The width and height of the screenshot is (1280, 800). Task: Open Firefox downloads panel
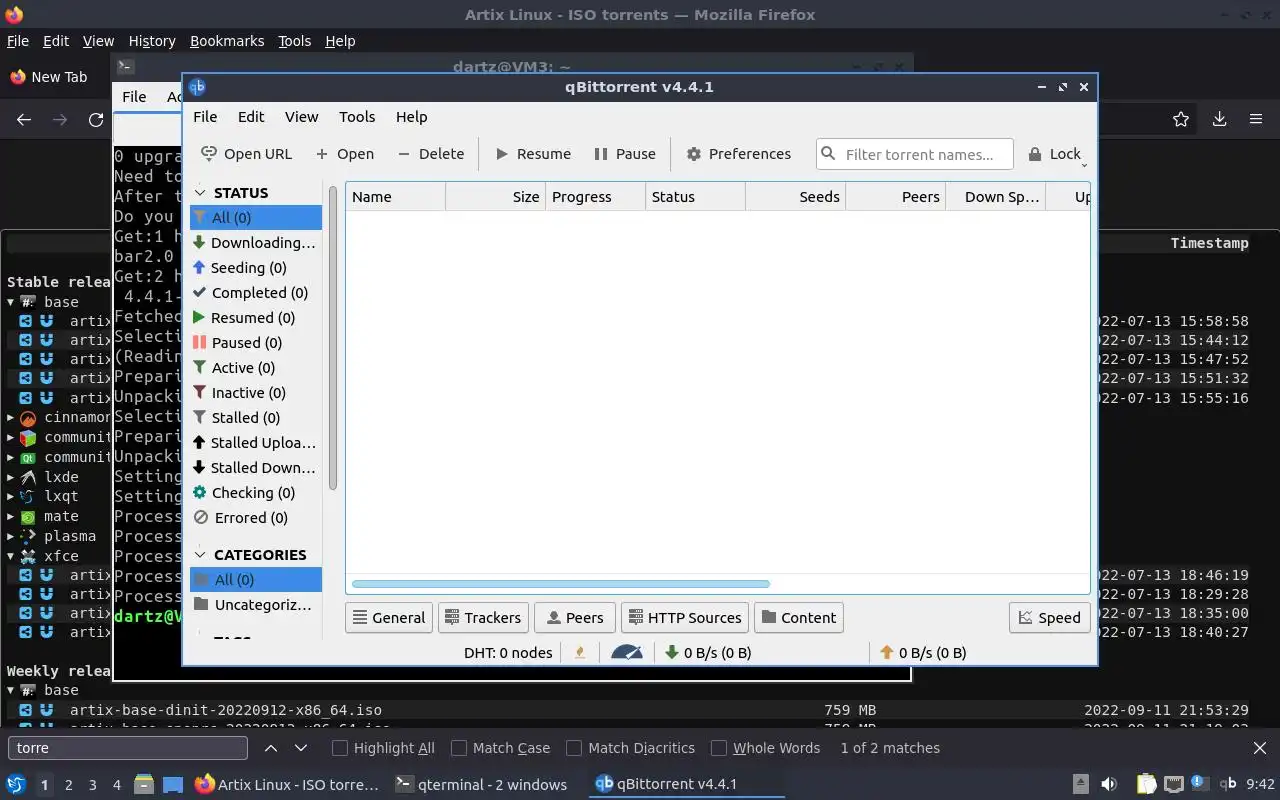point(1219,119)
